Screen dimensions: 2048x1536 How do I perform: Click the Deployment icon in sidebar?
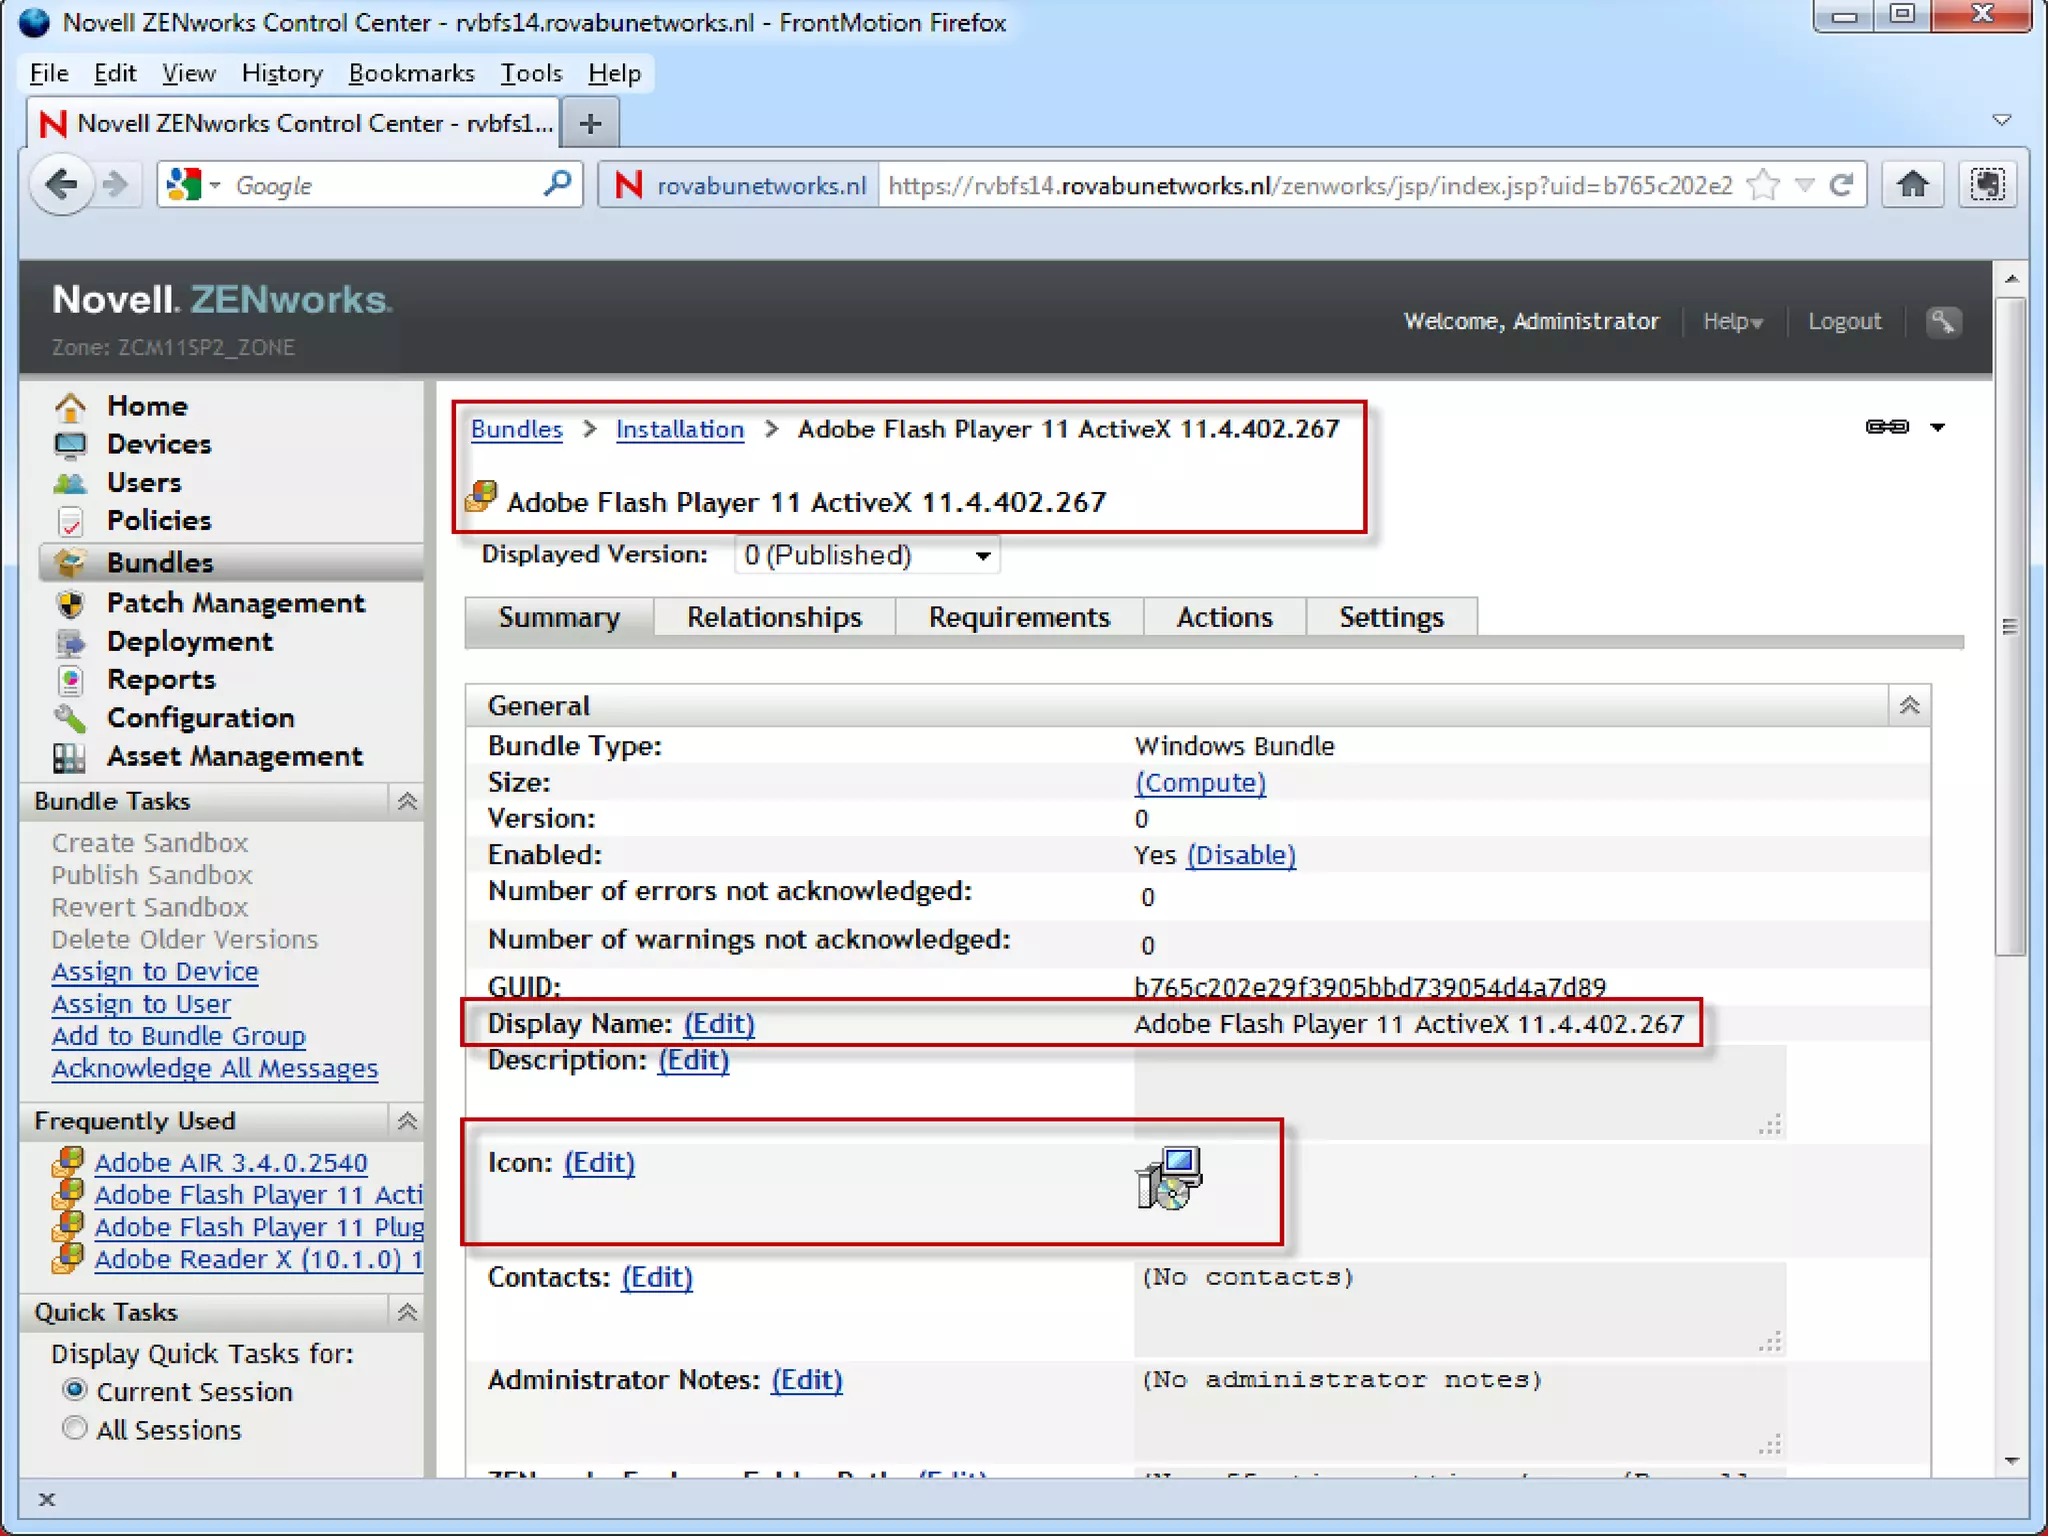70,642
